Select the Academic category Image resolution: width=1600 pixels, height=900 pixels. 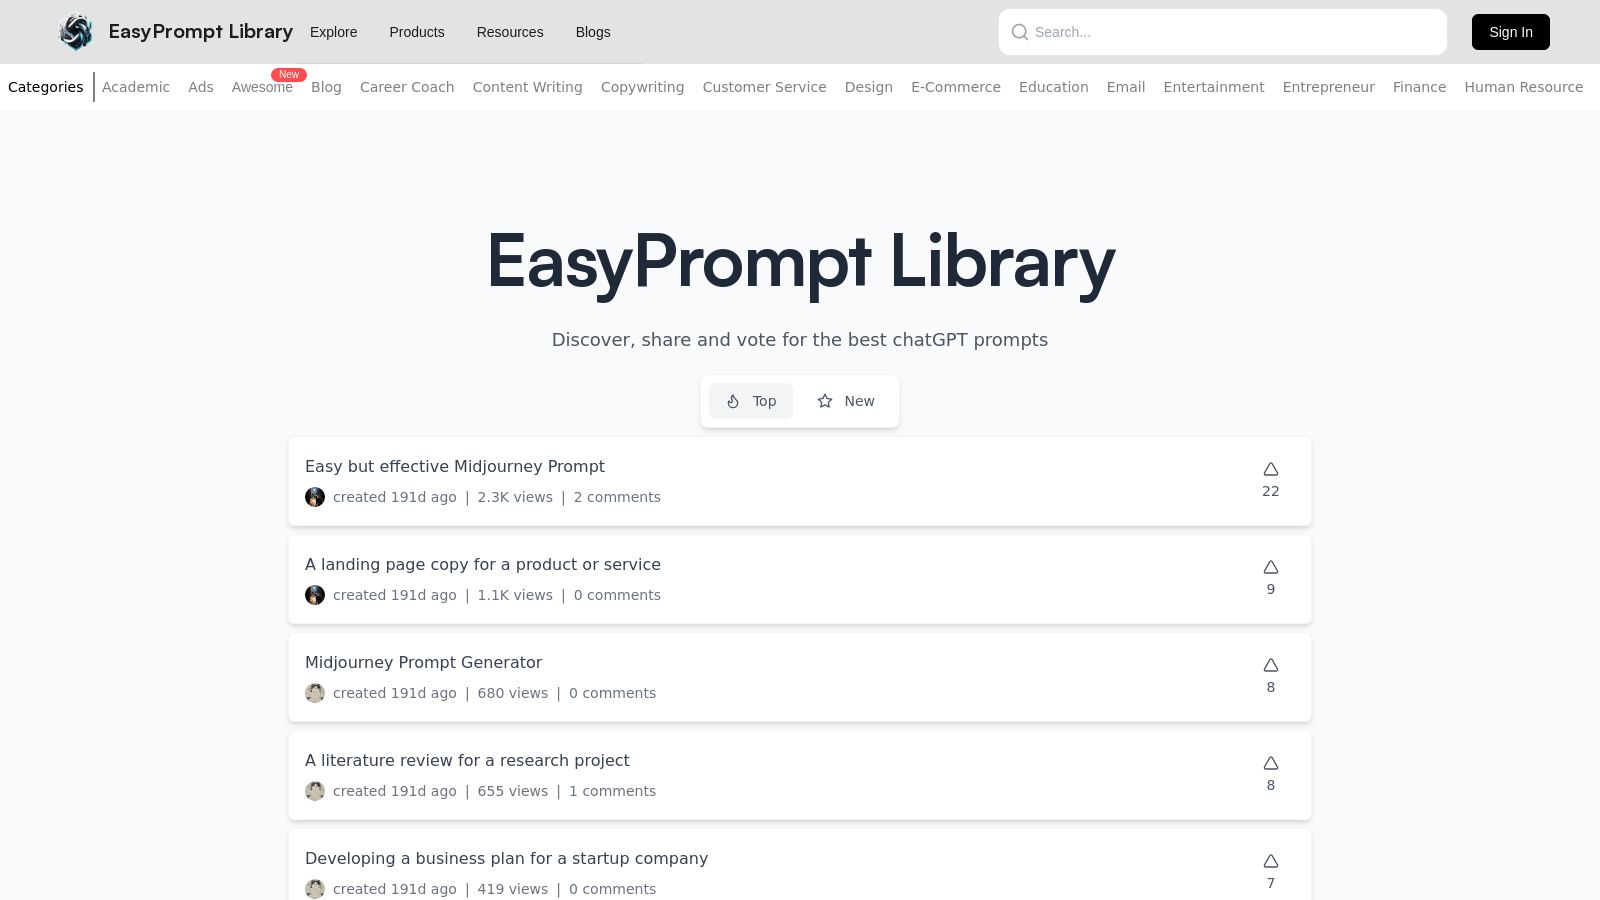pyautogui.click(x=136, y=87)
